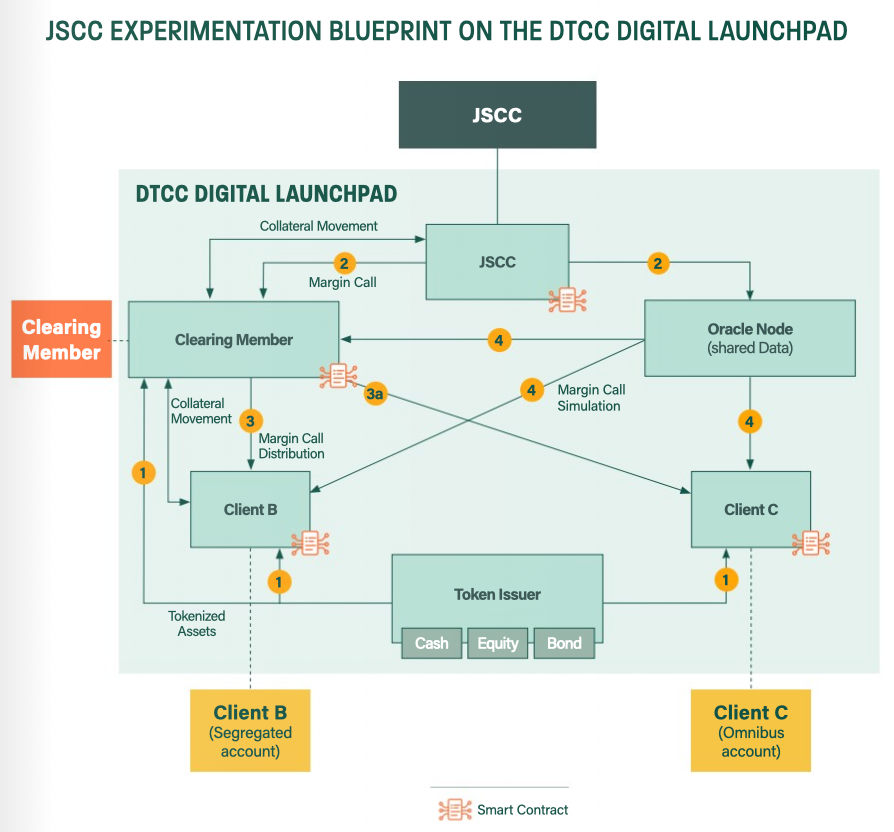Image resolution: width=894 pixels, height=832 pixels.
Task: Click the "Collateral Movement" label near Client B
Action: [x=201, y=411]
